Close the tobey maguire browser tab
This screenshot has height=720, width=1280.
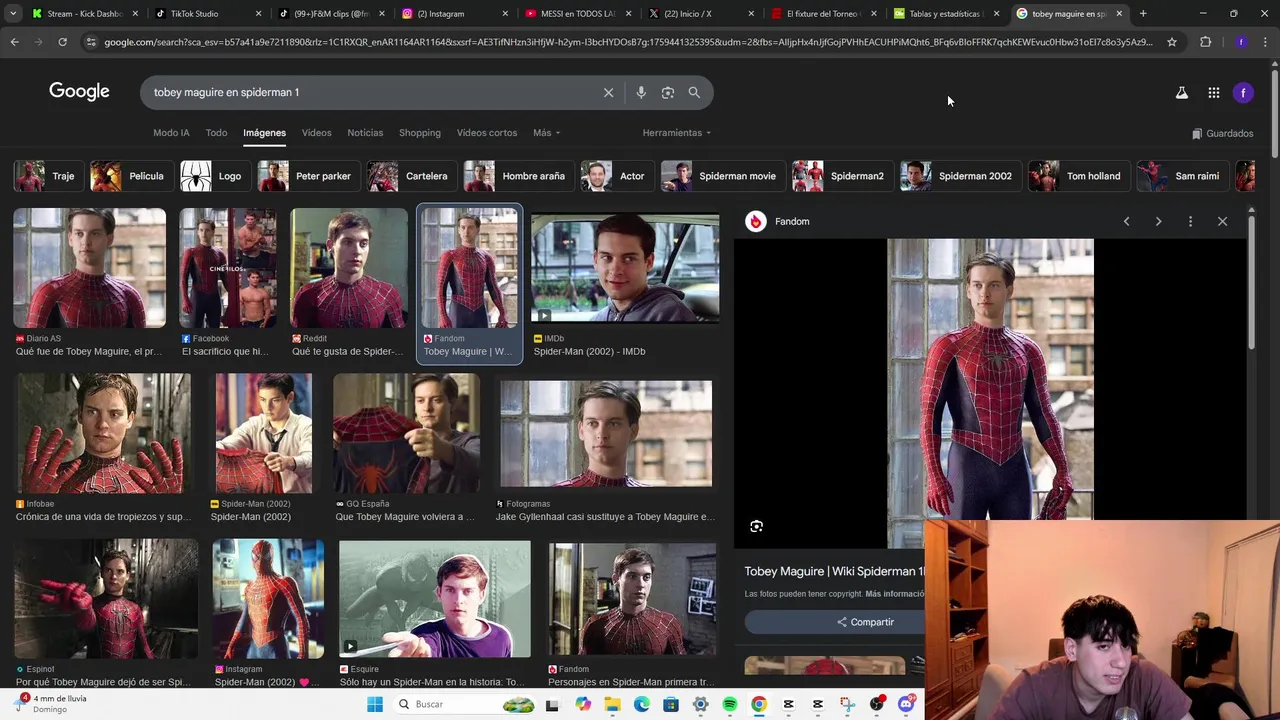click(1119, 14)
